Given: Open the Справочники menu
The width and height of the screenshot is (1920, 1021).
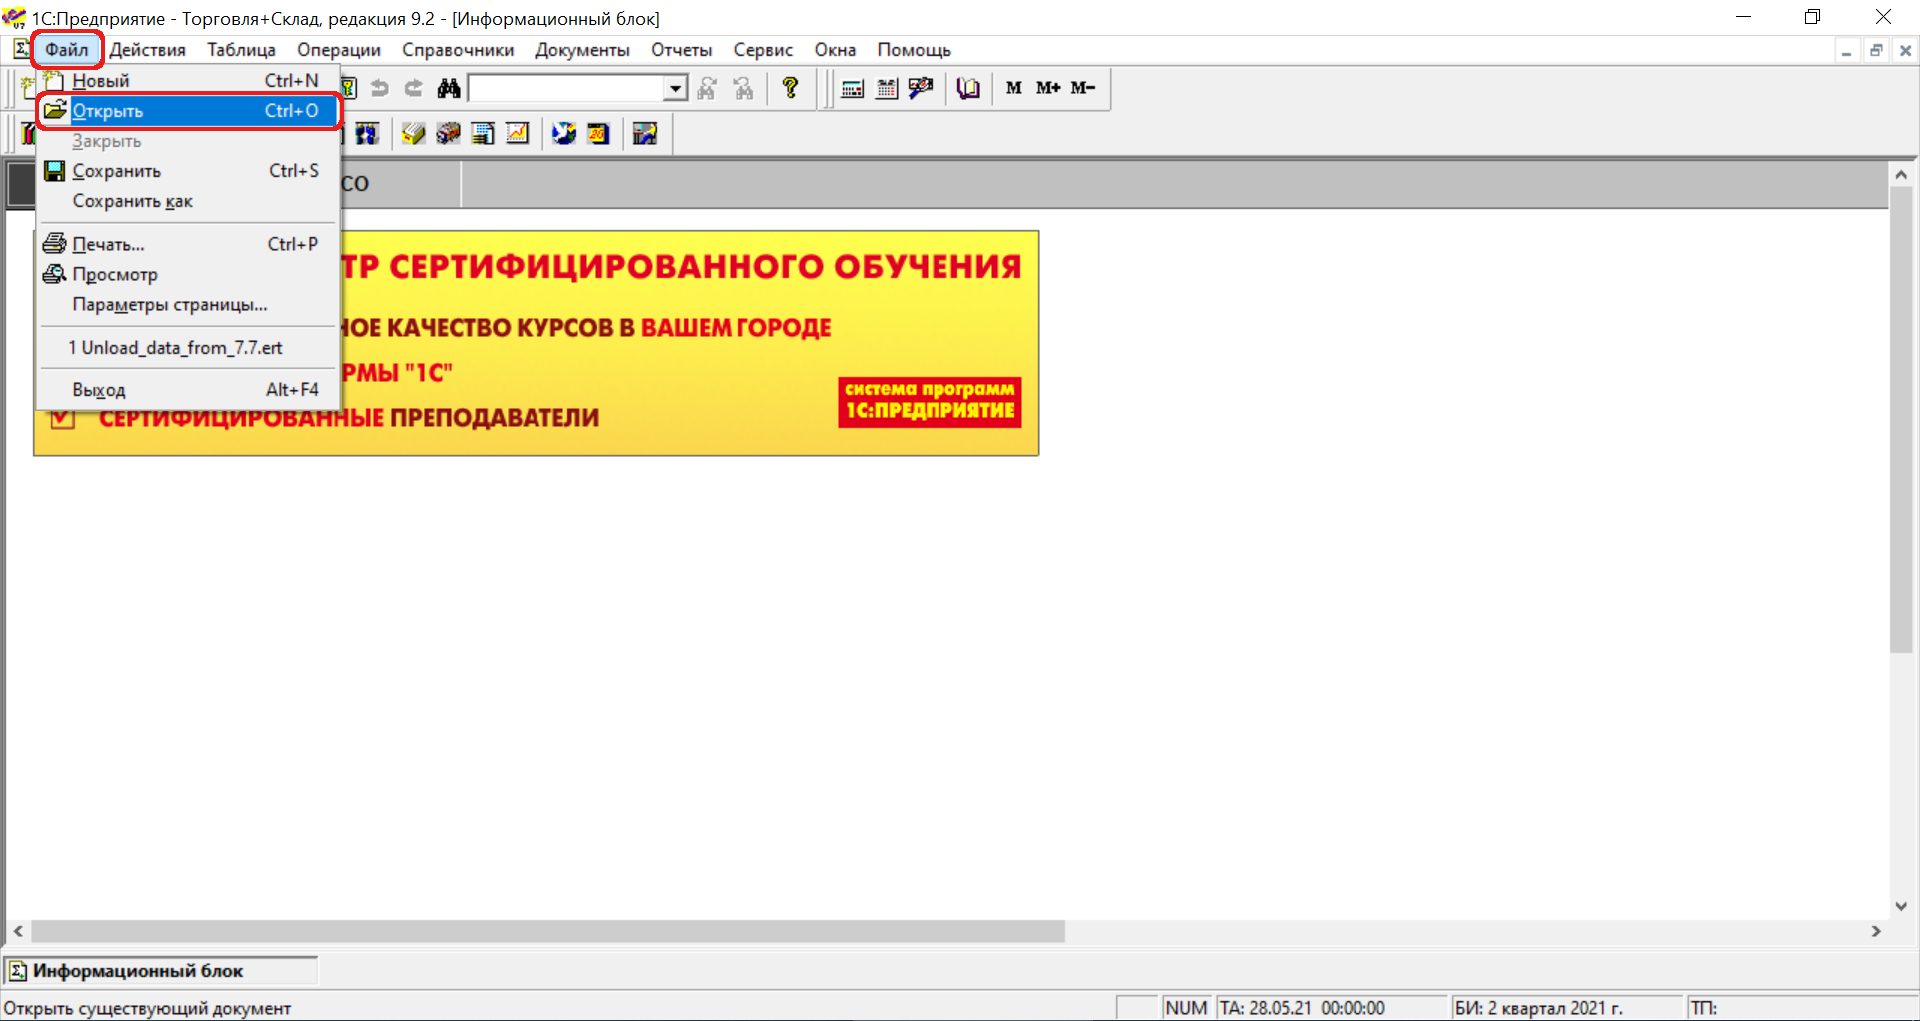Looking at the screenshot, I should 458,50.
